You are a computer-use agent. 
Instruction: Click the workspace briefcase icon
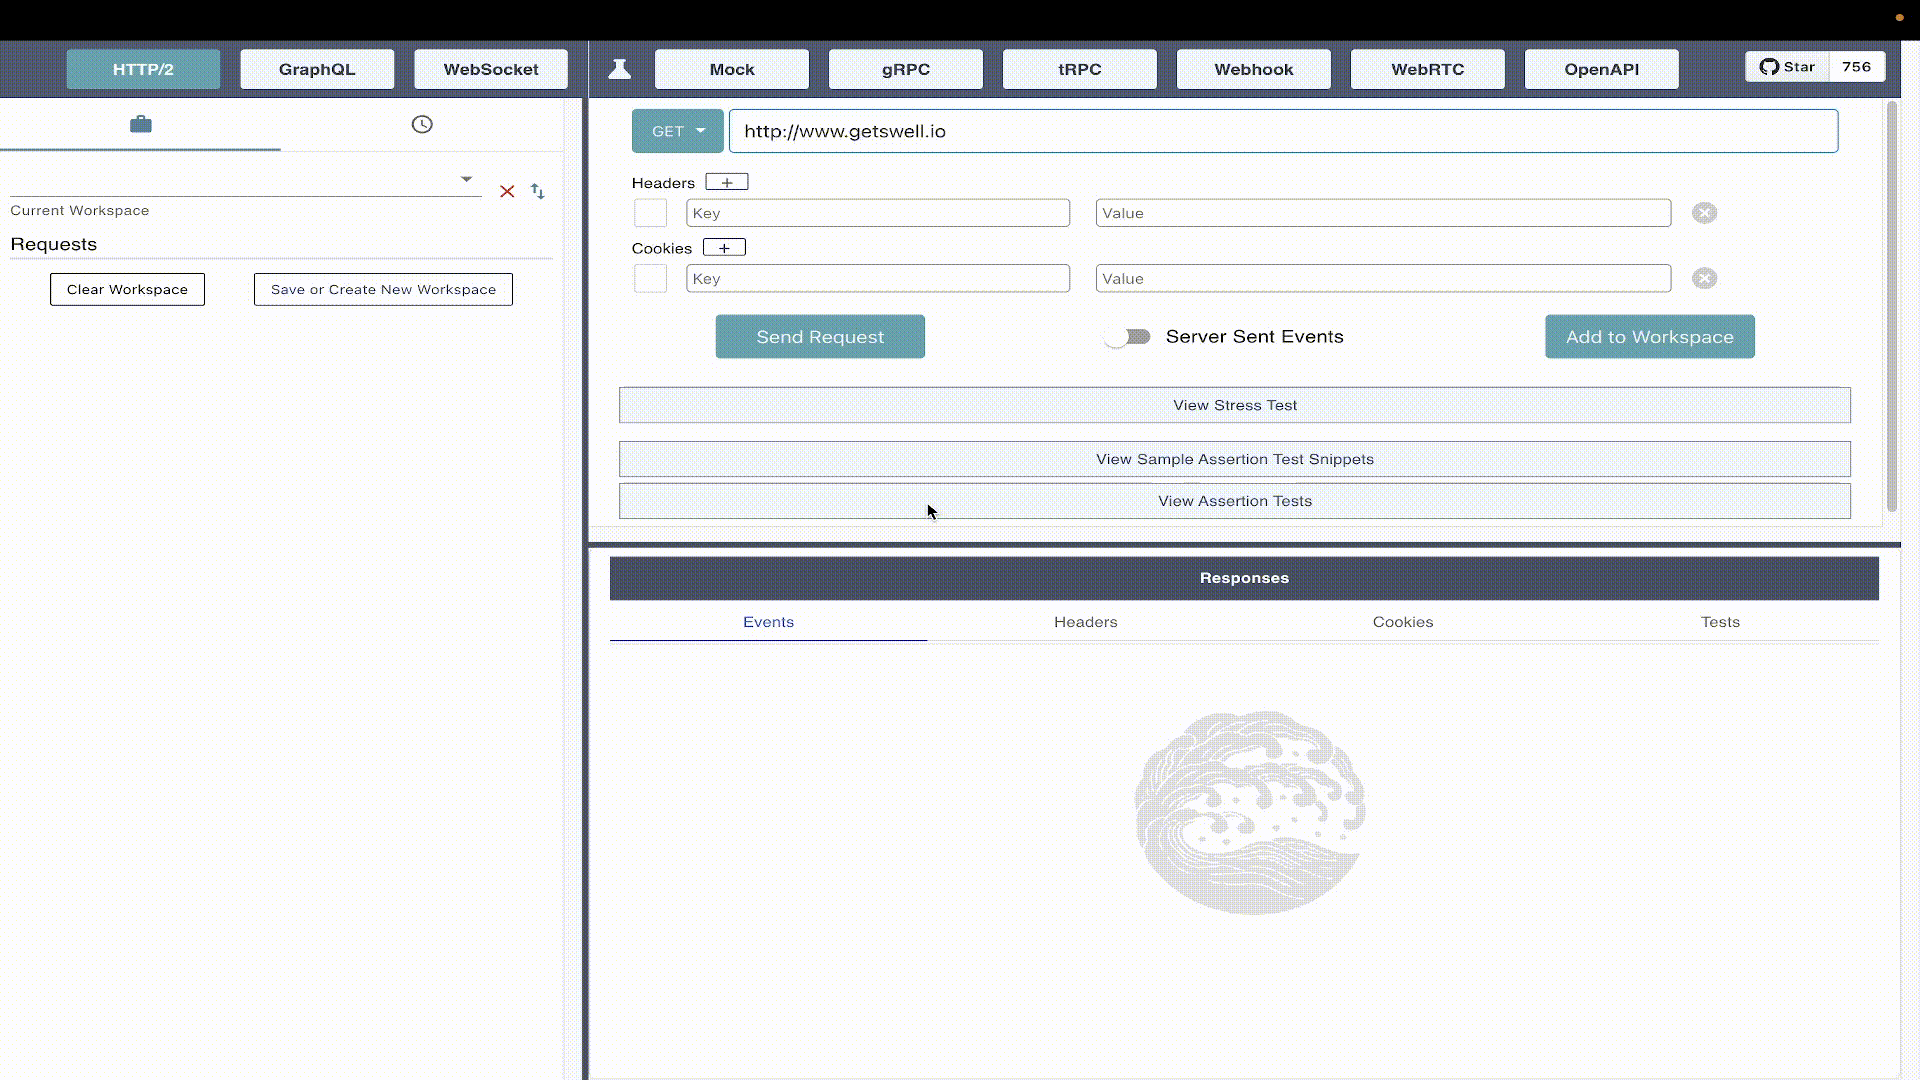(x=141, y=123)
